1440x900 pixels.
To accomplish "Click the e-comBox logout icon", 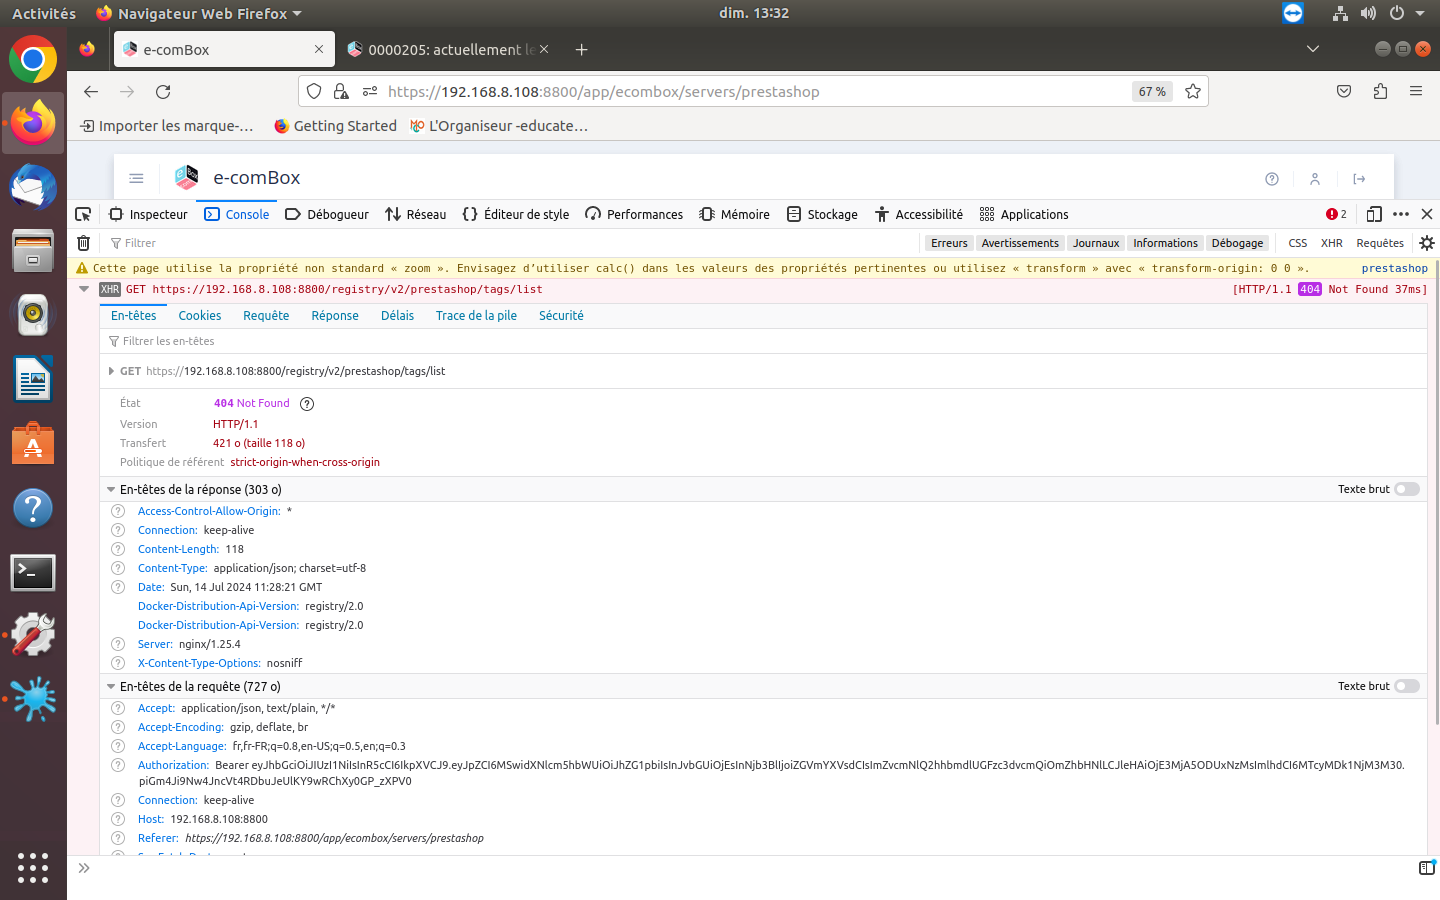I will (x=1359, y=179).
